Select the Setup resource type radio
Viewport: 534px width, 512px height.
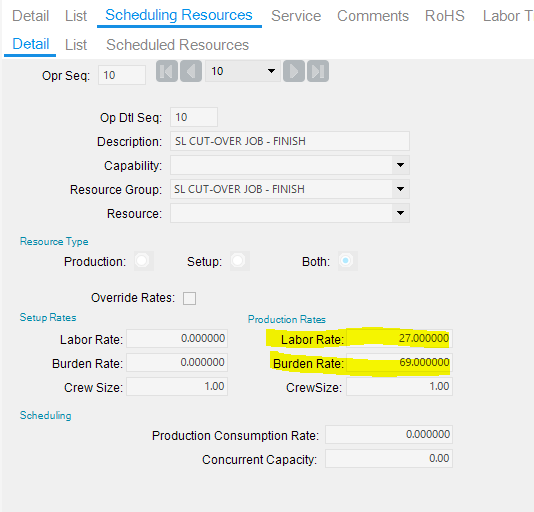coord(239,261)
